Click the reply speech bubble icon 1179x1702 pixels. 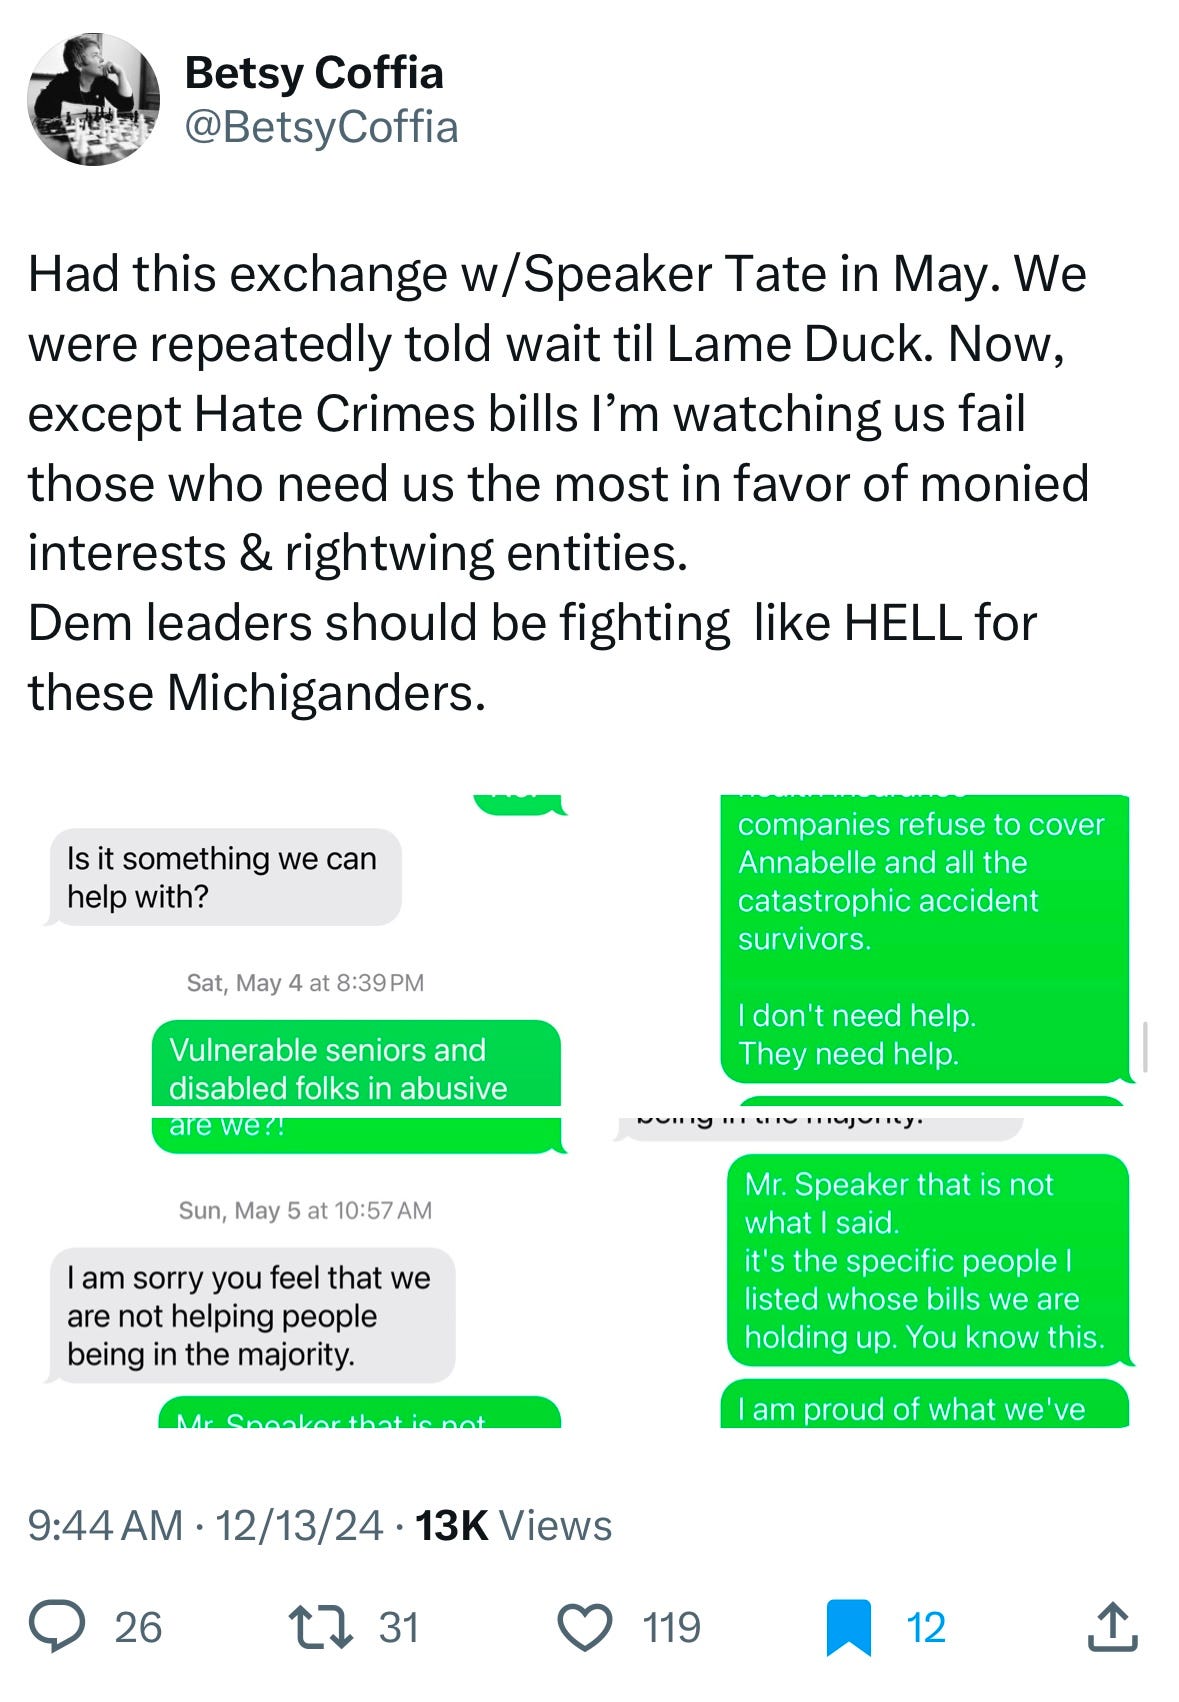[x=56, y=1627]
